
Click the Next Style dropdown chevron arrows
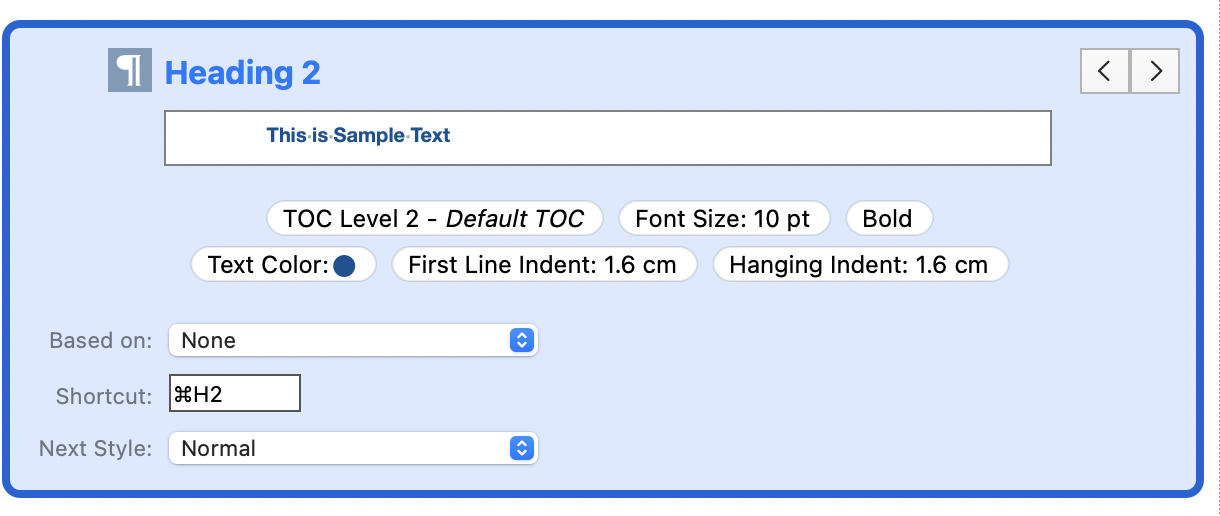[x=521, y=448]
